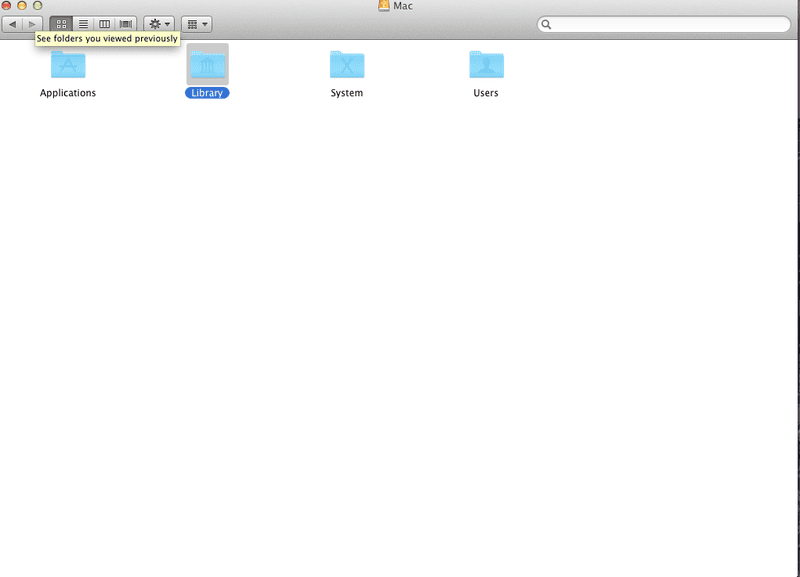Click the Applications folder label
800x577 pixels.
[x=68, y=93]
